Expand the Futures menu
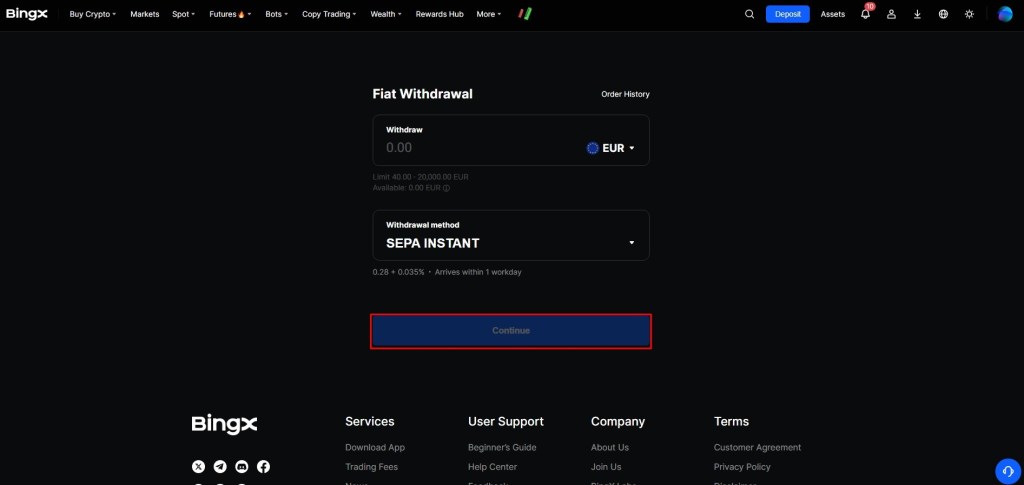1024x485 pixels. pyautogui.click(x=230, y=14)
